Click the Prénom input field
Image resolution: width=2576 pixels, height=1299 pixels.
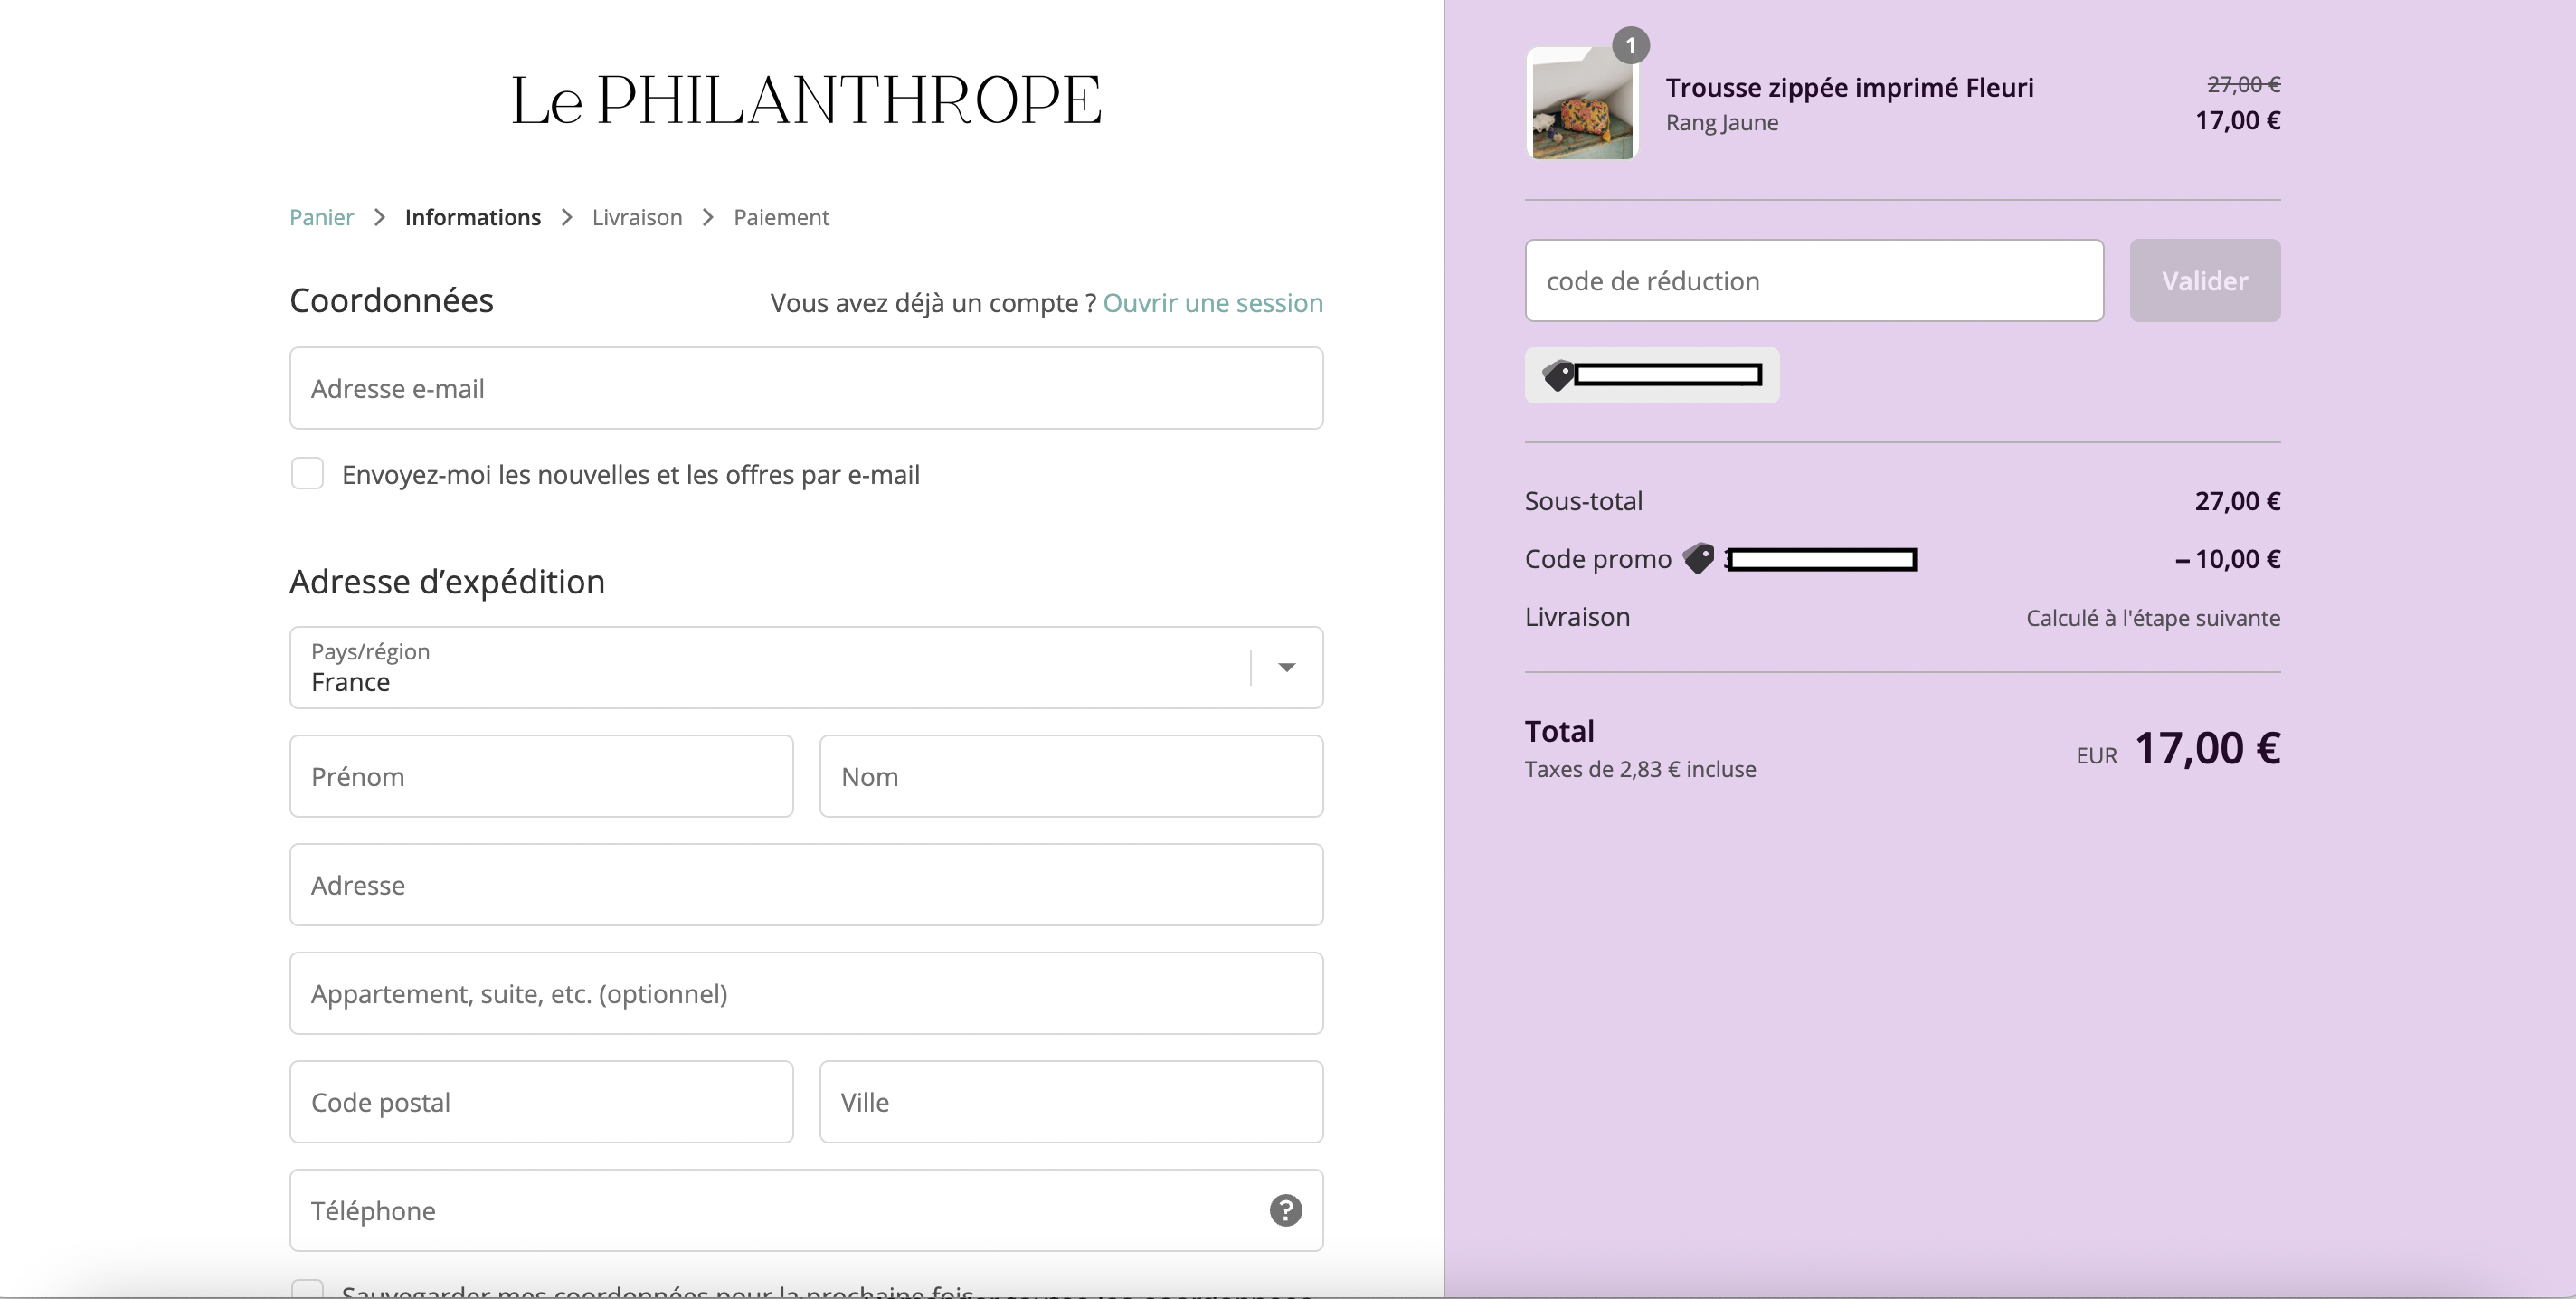(541, 777)
